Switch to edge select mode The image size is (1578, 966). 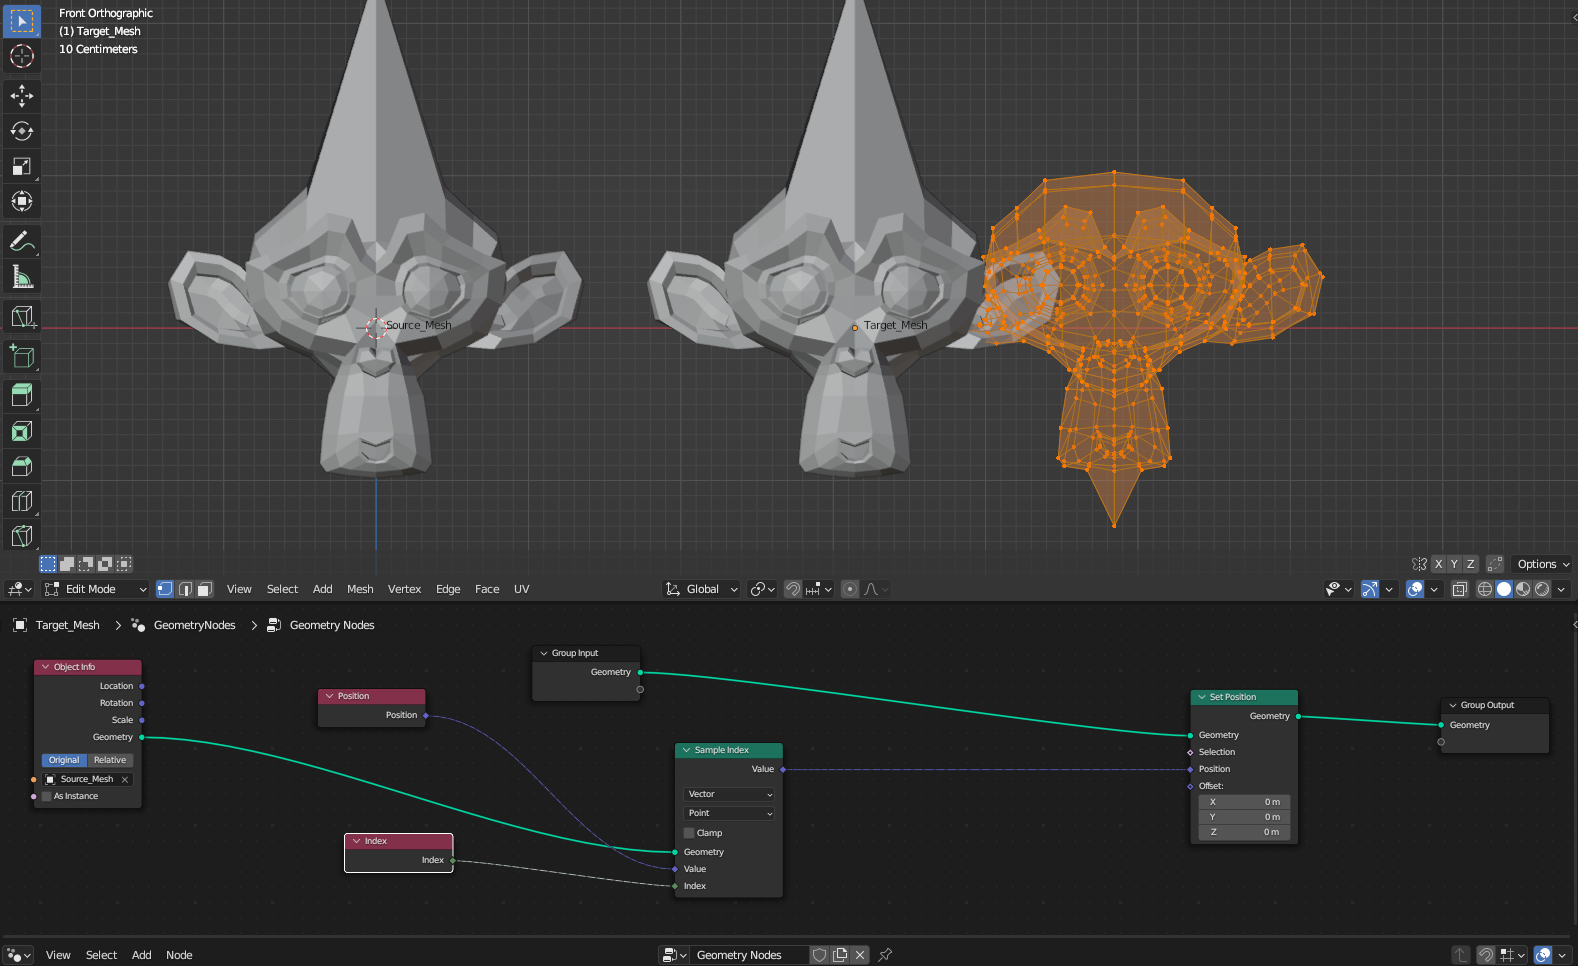[185, 589]
